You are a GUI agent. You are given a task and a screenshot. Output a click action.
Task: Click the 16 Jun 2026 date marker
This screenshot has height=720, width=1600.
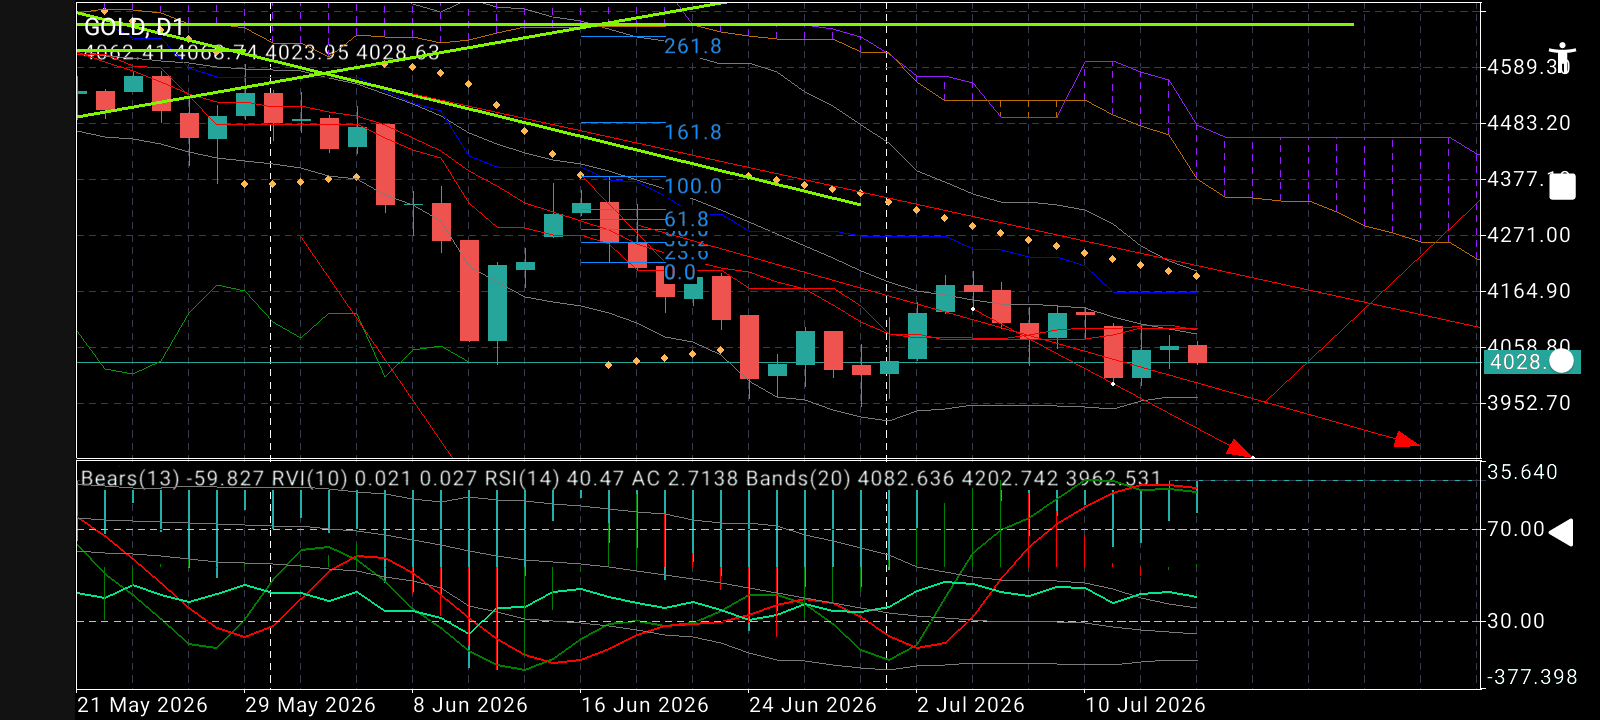tap(645, 705)
